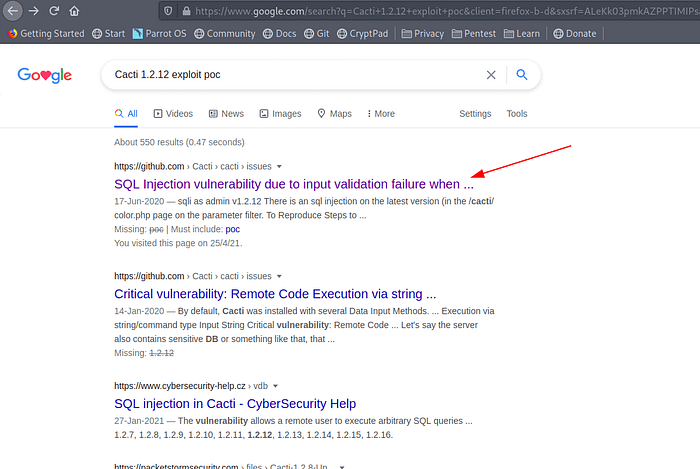Switch to the Maps tab
This screenshot has height=469, width=700.
(334, 114)
